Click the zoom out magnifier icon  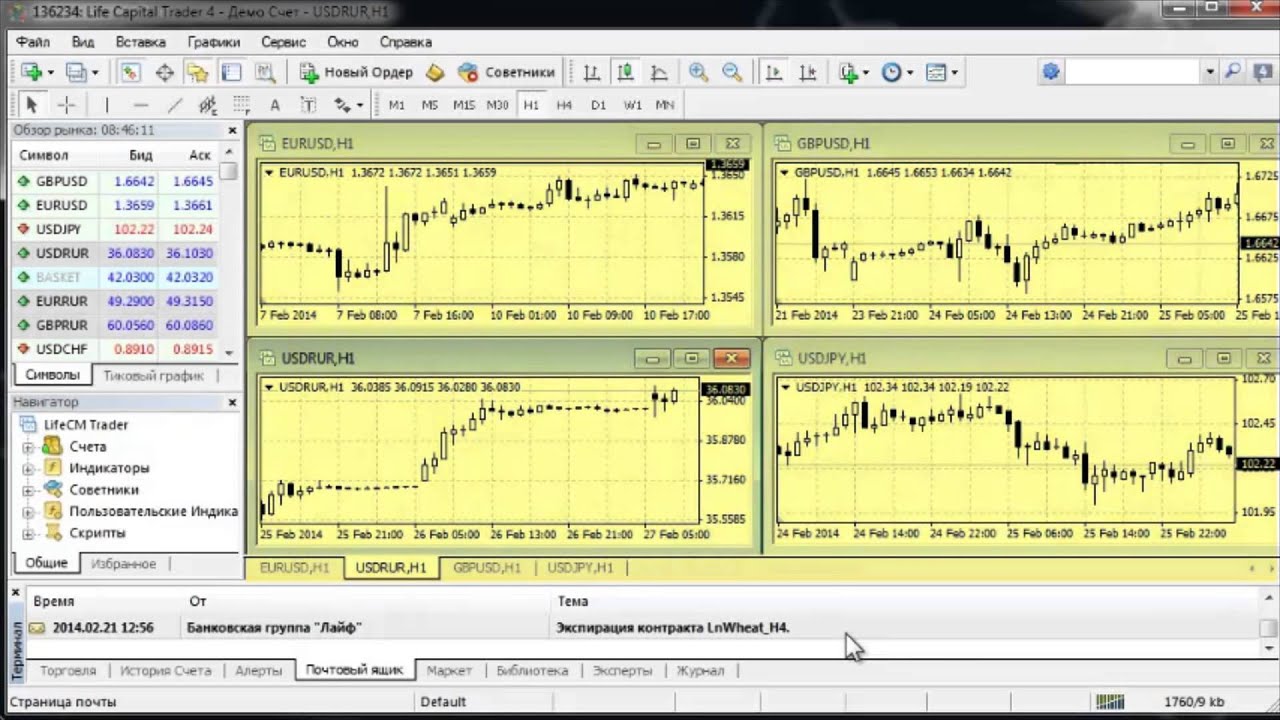click(x=732, y=72)
